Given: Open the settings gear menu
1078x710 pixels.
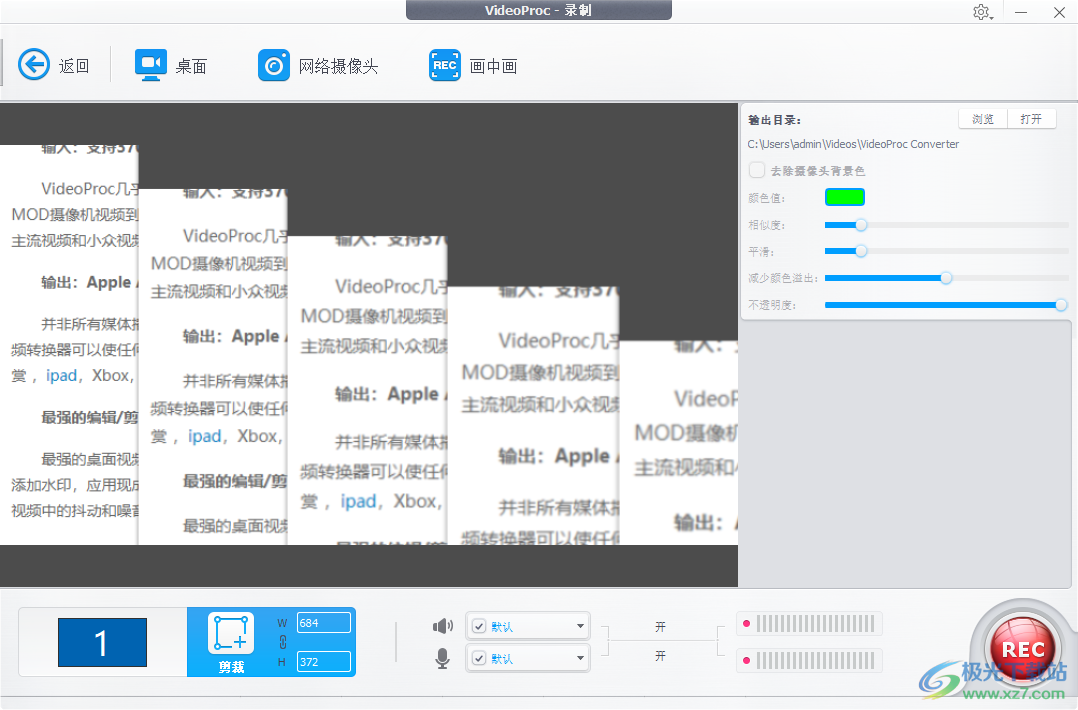Looking at the screenshot, I should click(x=980, y=12).
